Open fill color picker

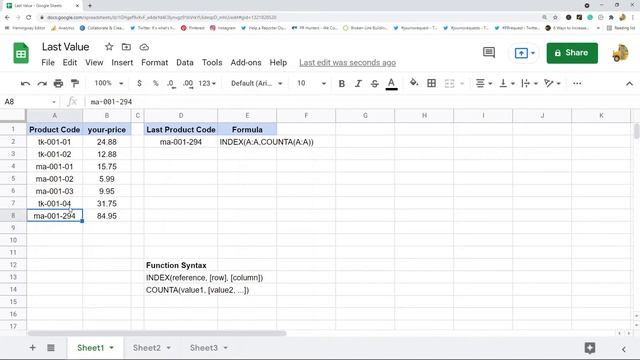click(x=414, y=83)
